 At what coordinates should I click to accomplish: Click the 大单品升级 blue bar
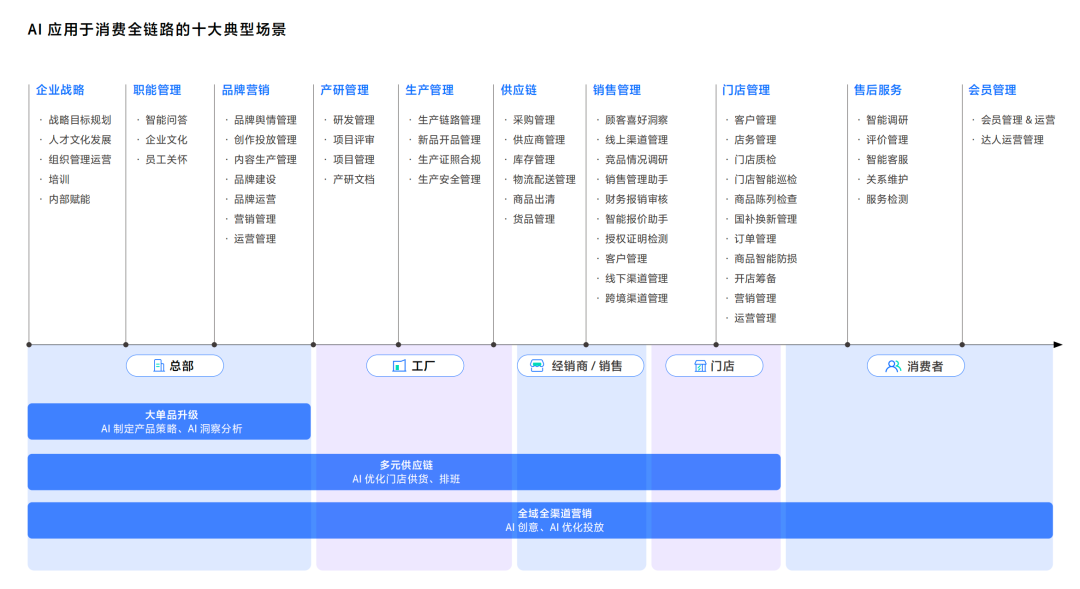[x=169, y=421]
